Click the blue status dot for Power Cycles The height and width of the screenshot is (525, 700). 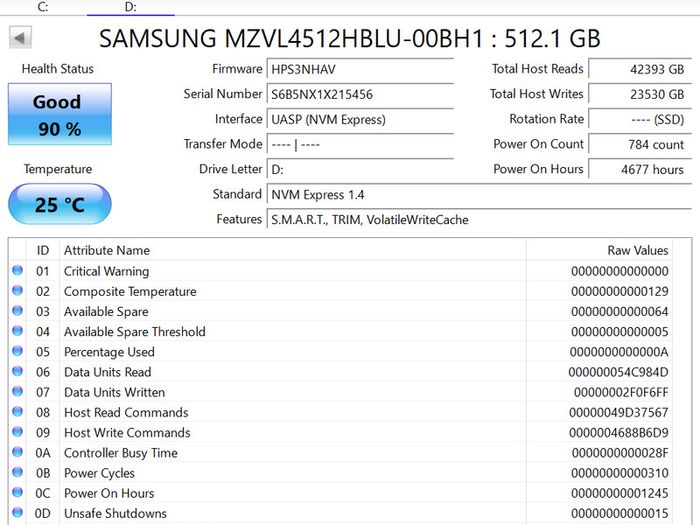17,472
